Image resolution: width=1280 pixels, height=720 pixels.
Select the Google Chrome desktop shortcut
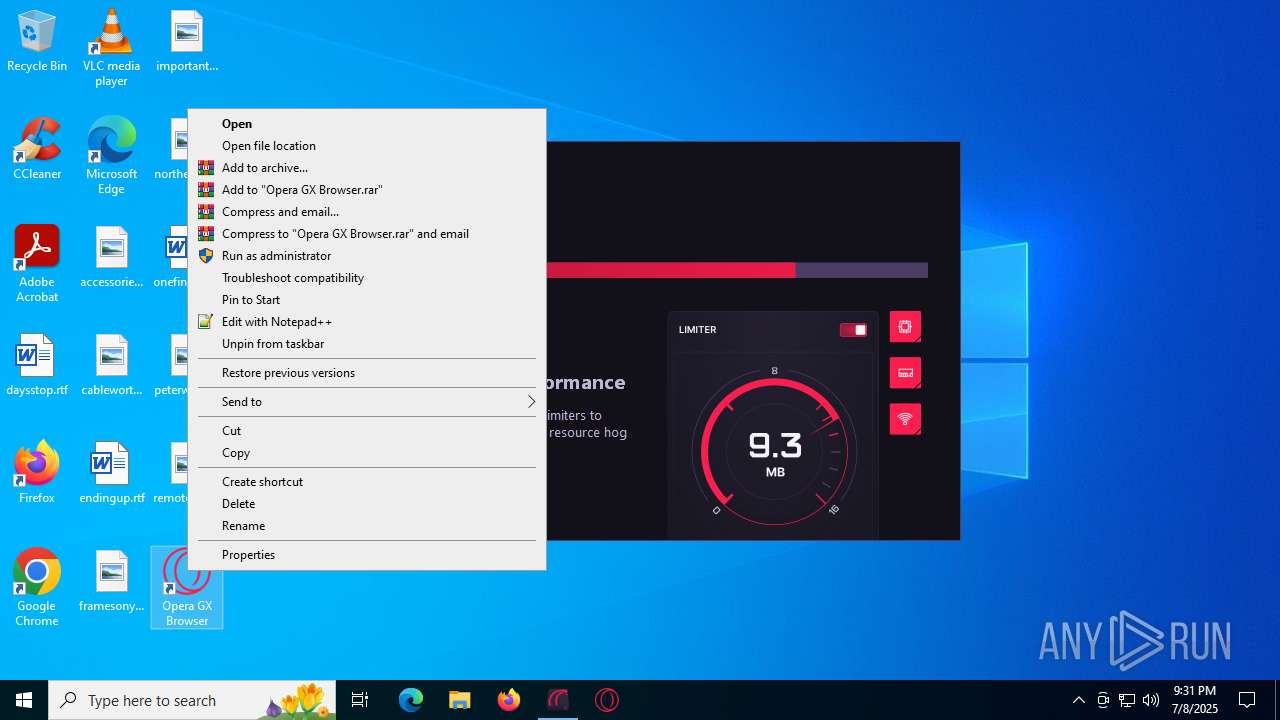click(x=37, y=588)
